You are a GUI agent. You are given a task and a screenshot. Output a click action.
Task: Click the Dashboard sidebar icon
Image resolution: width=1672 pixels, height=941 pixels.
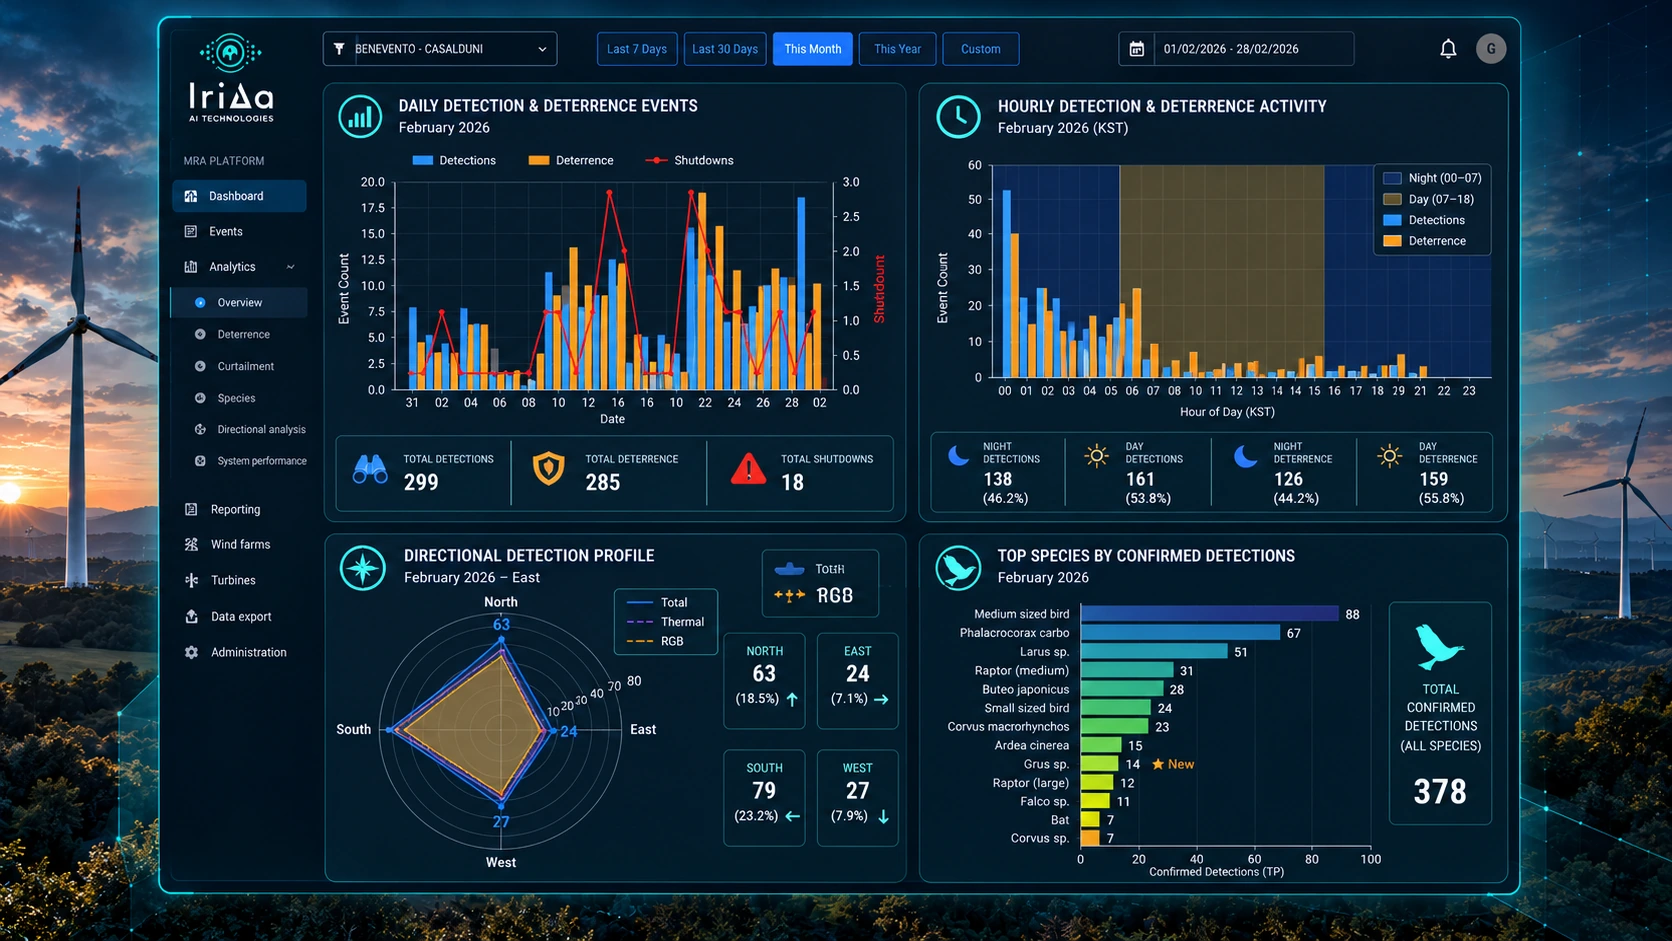(x=191, y=196)
